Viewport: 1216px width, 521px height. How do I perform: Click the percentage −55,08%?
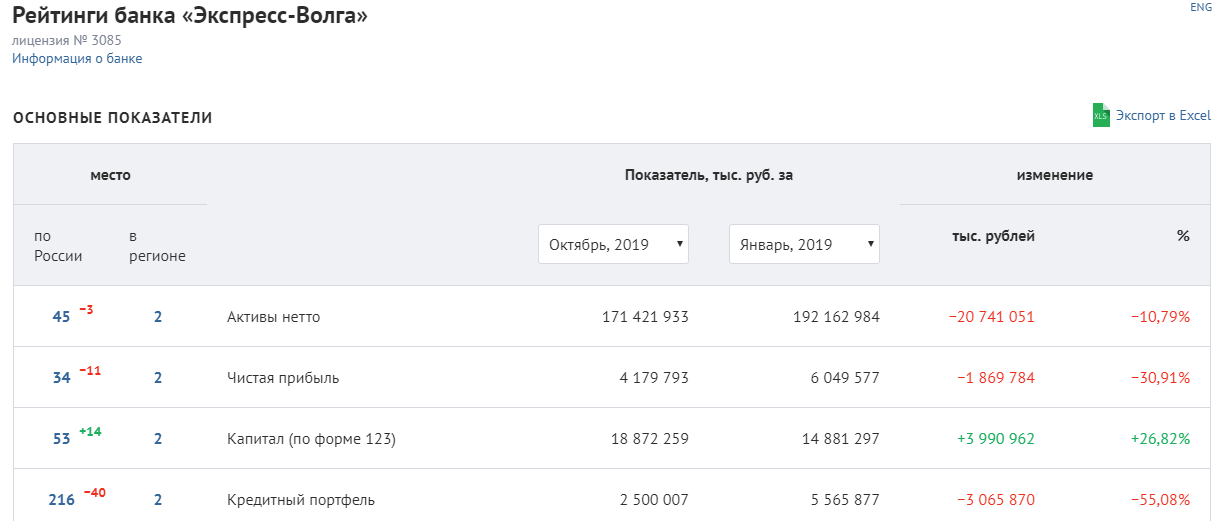[1160, 500]
